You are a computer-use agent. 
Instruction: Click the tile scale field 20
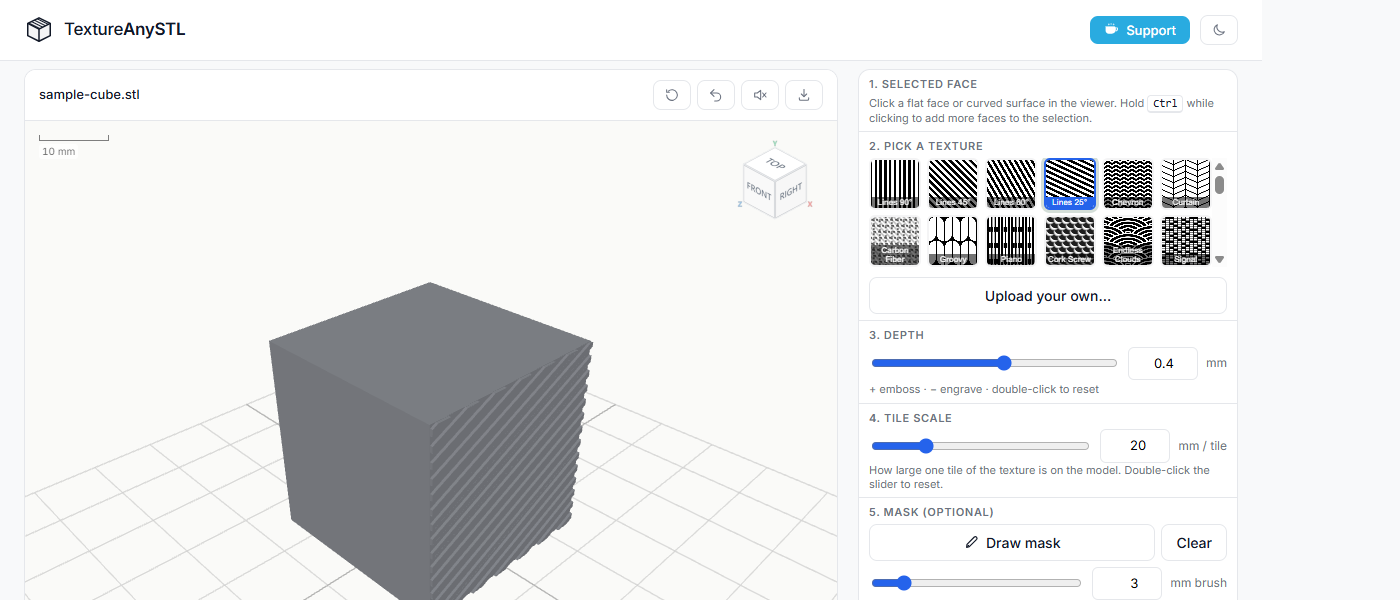(1135, 446)
